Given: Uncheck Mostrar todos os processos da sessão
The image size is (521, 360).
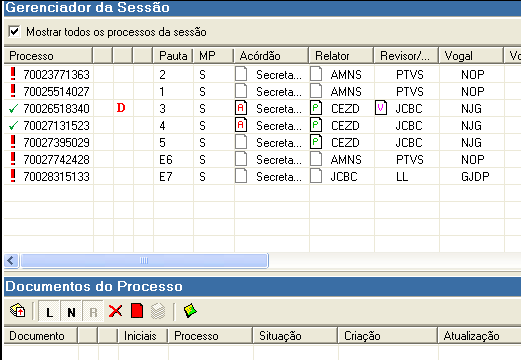Looking at the screenshot, I should [14, 32].
